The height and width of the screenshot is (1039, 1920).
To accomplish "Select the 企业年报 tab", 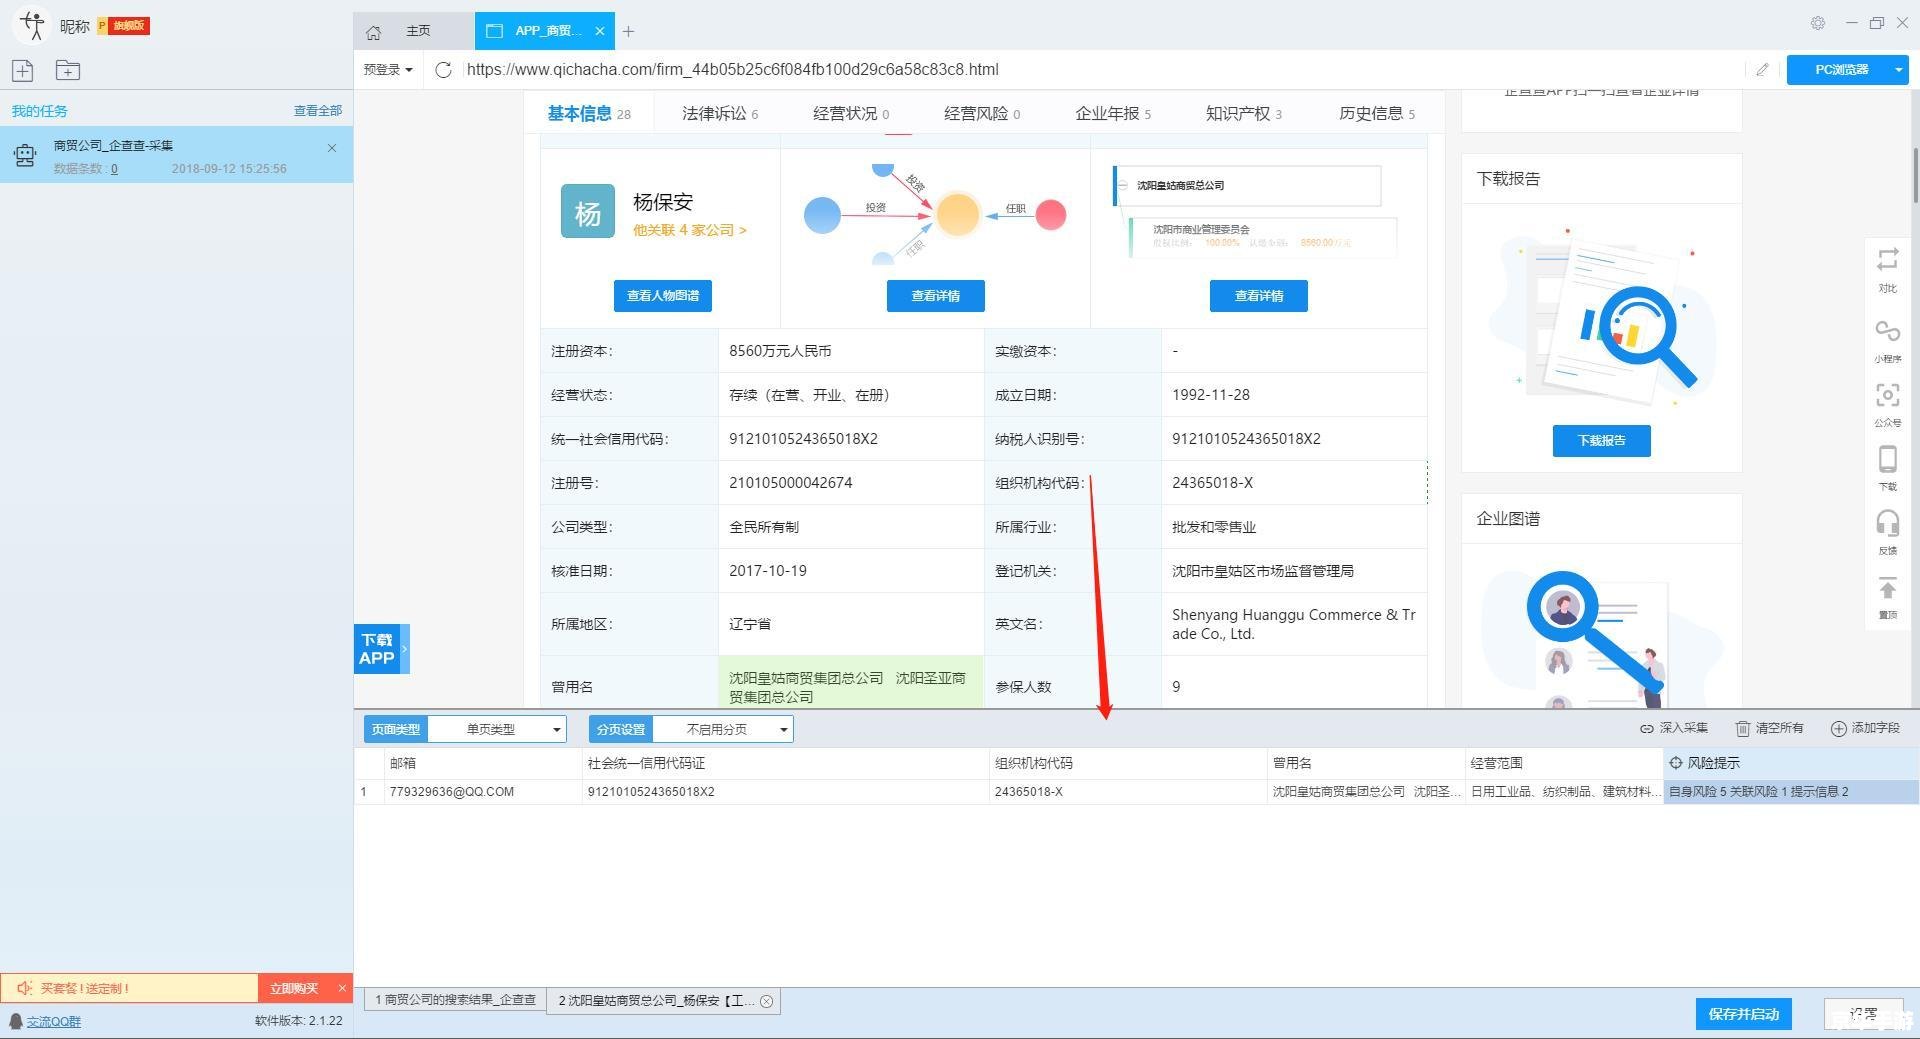I will (1113, 114).
